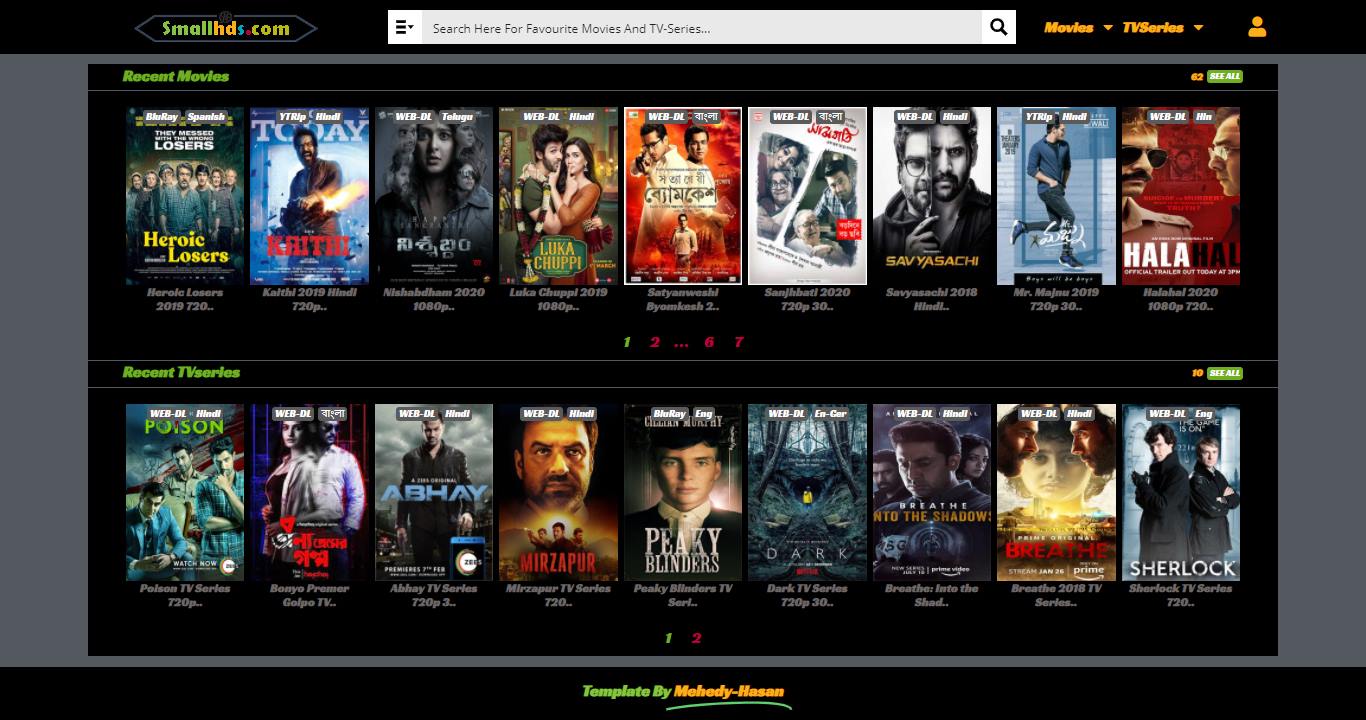Click the 'Kaithi 2019 Hindi 720p..' title
This screenshot has width=1366, height=720.
coord(309,299)
